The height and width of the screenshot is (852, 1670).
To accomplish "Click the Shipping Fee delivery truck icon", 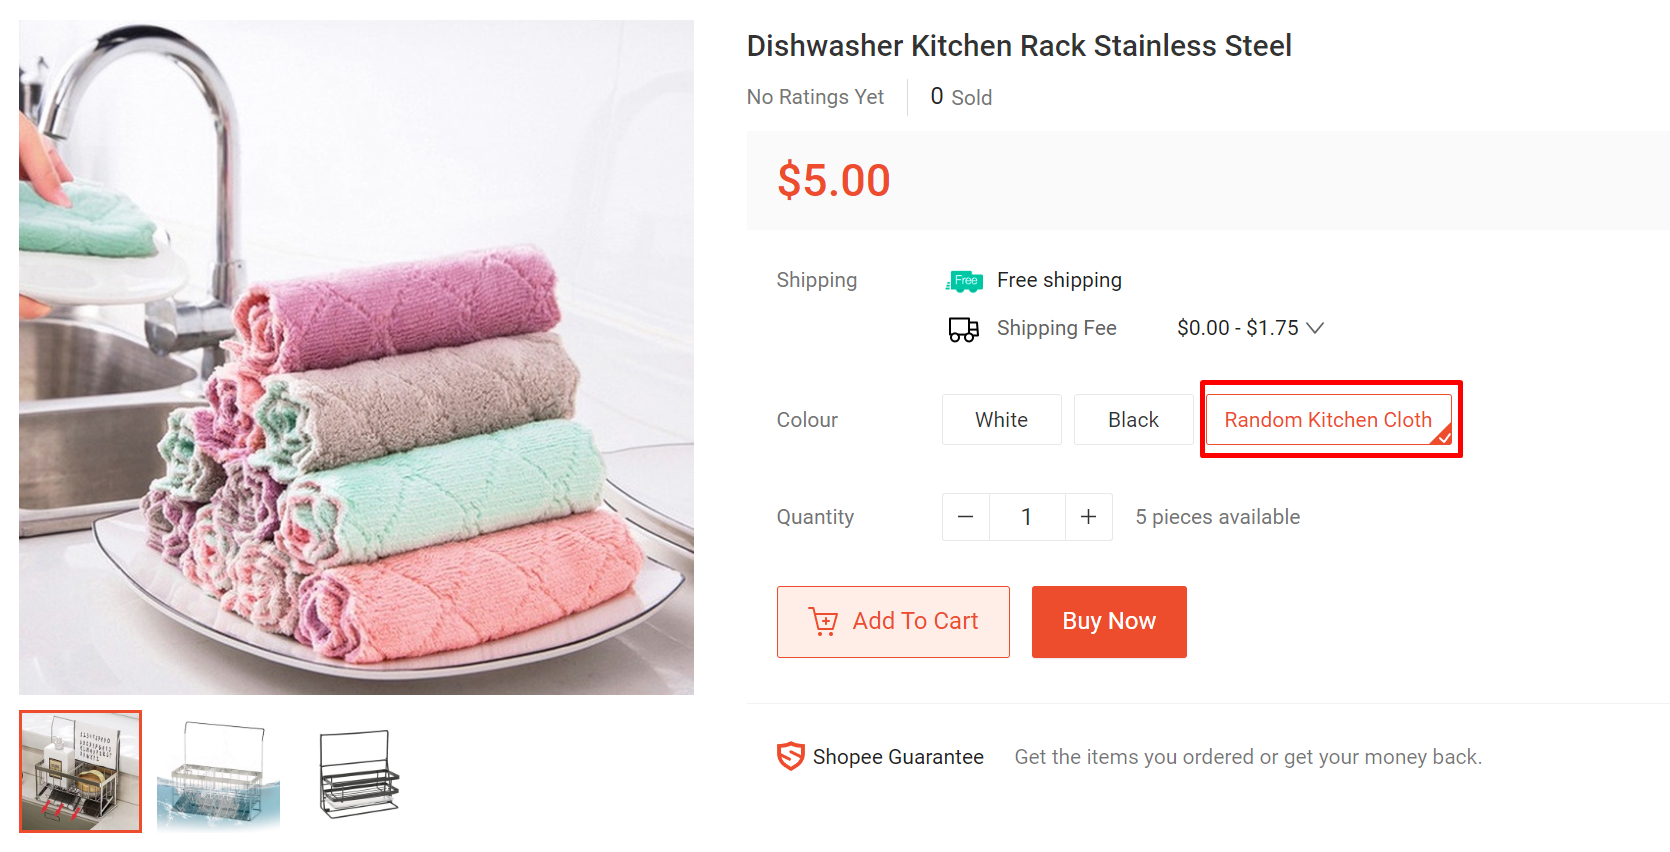I will point(963,329).
